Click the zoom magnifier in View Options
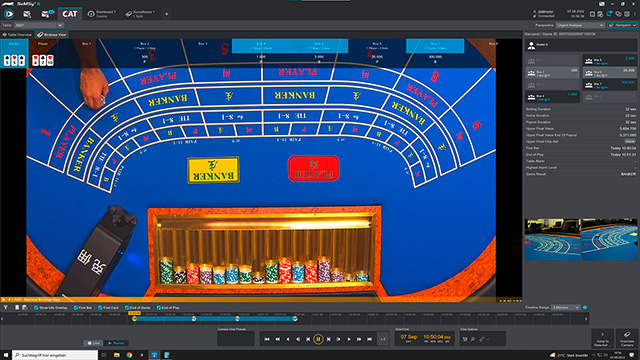 [x=473, y=339]
